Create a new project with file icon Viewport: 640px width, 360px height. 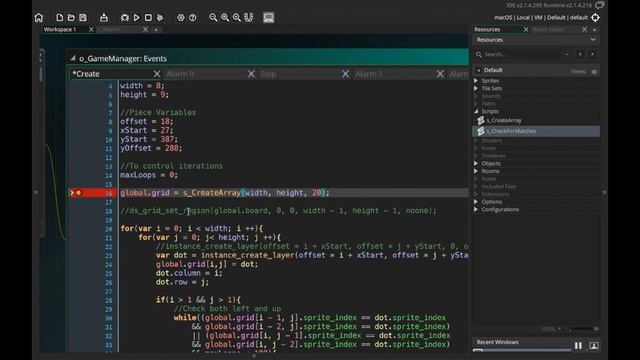point(60,18)
